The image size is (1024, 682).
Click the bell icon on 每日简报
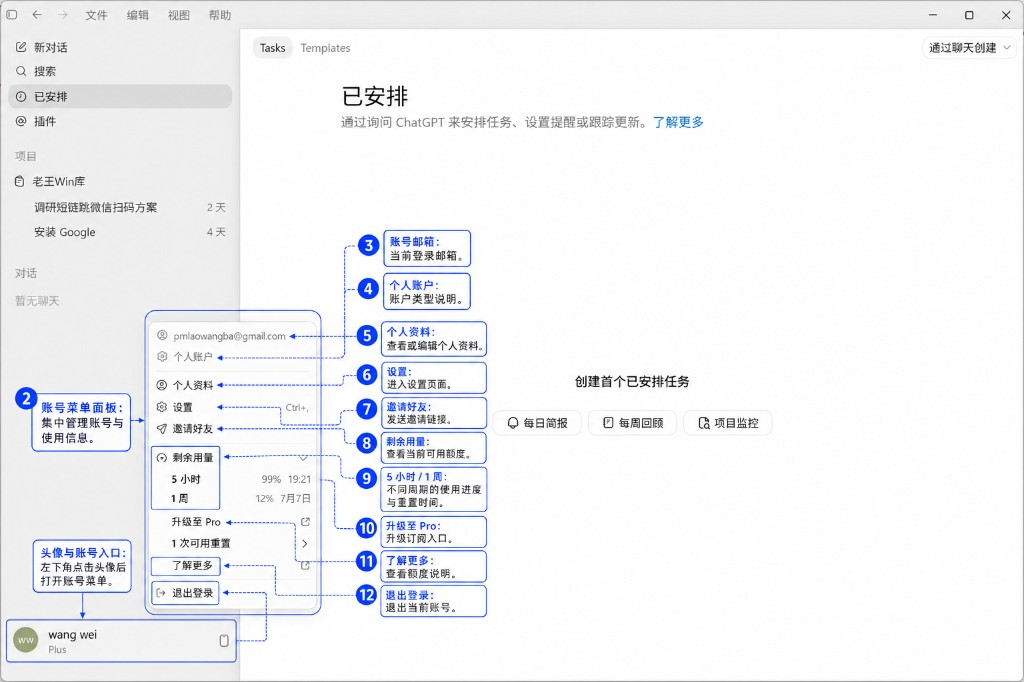coord(513,423)
